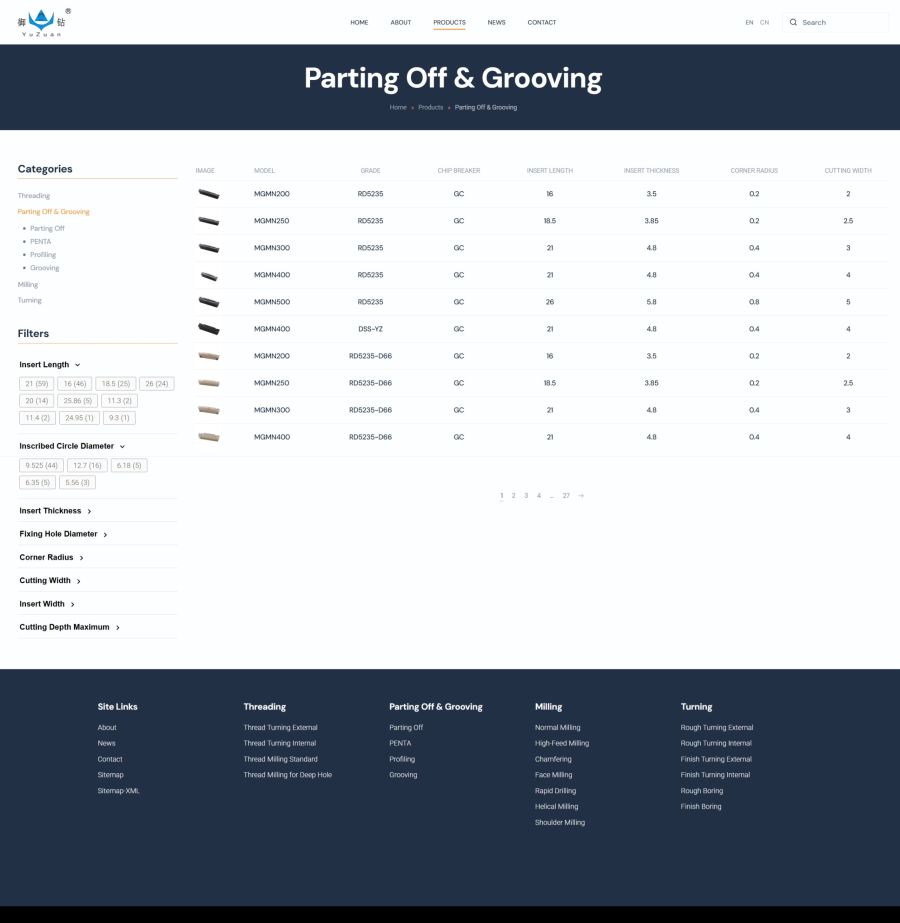Go to the CONTACT page in navigation
This screenshot has width=900, height=923.
(x=542, y=22)
